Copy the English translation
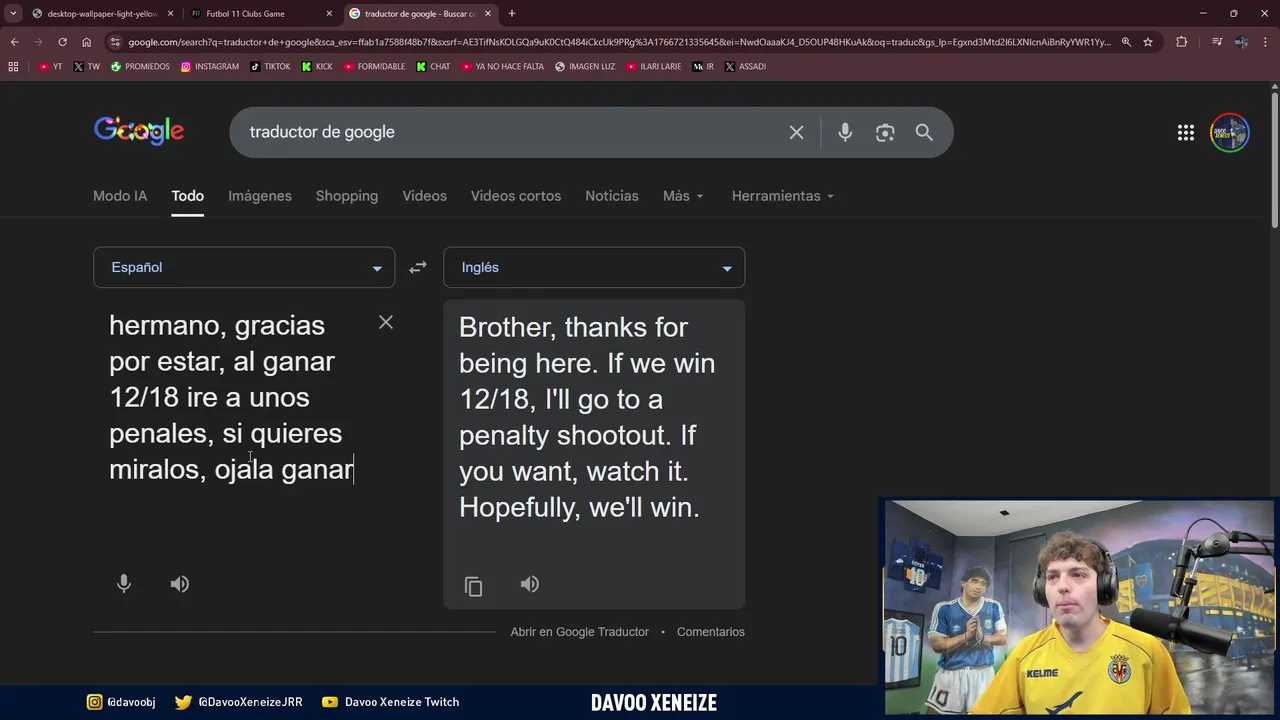This screenshot has width=1280, height=720. [474, 586]
